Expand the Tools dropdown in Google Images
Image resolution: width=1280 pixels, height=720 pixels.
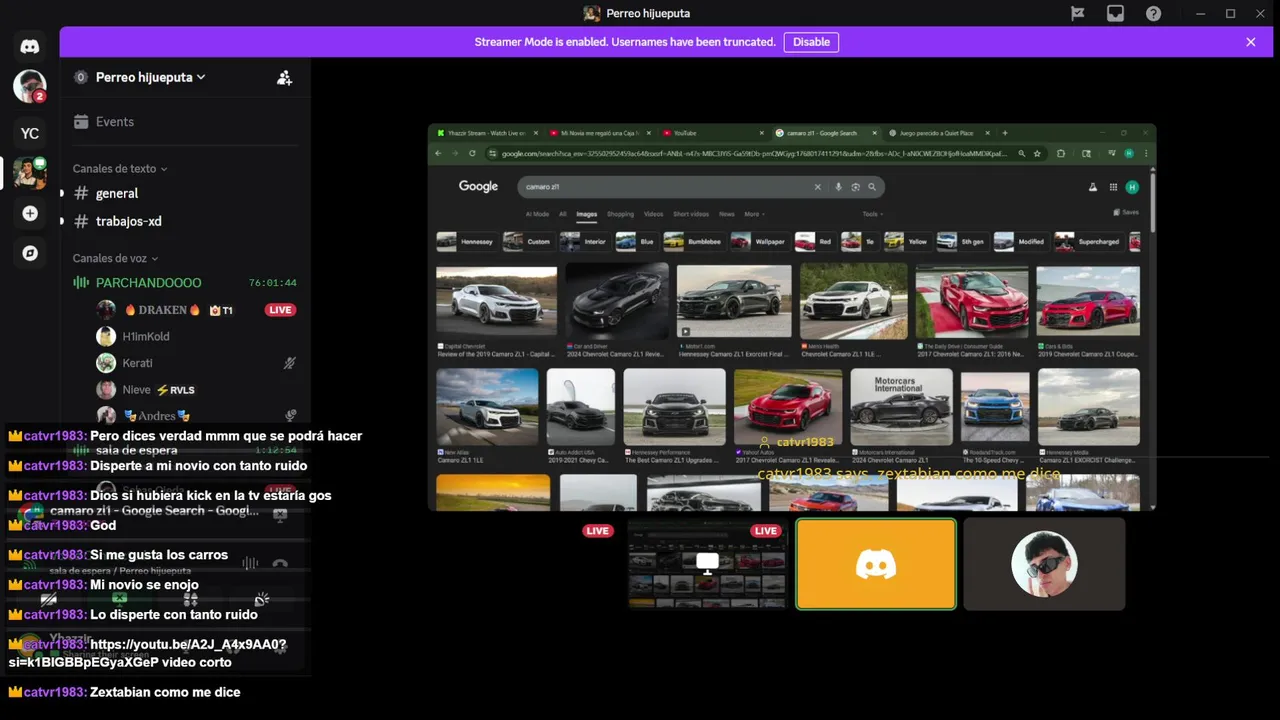click(873, 214)
